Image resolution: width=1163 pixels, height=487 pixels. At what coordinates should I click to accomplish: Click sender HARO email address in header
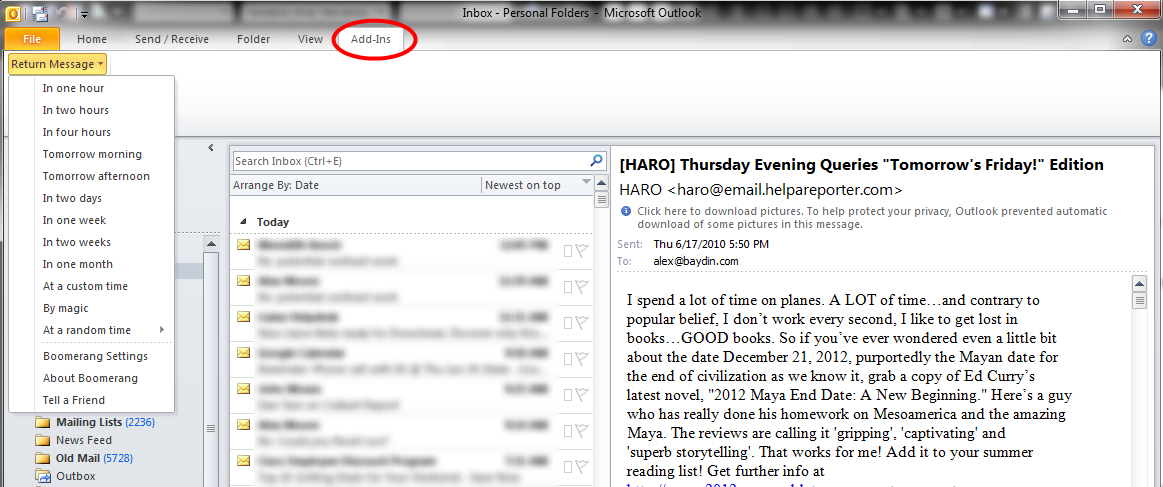[761, 189]
